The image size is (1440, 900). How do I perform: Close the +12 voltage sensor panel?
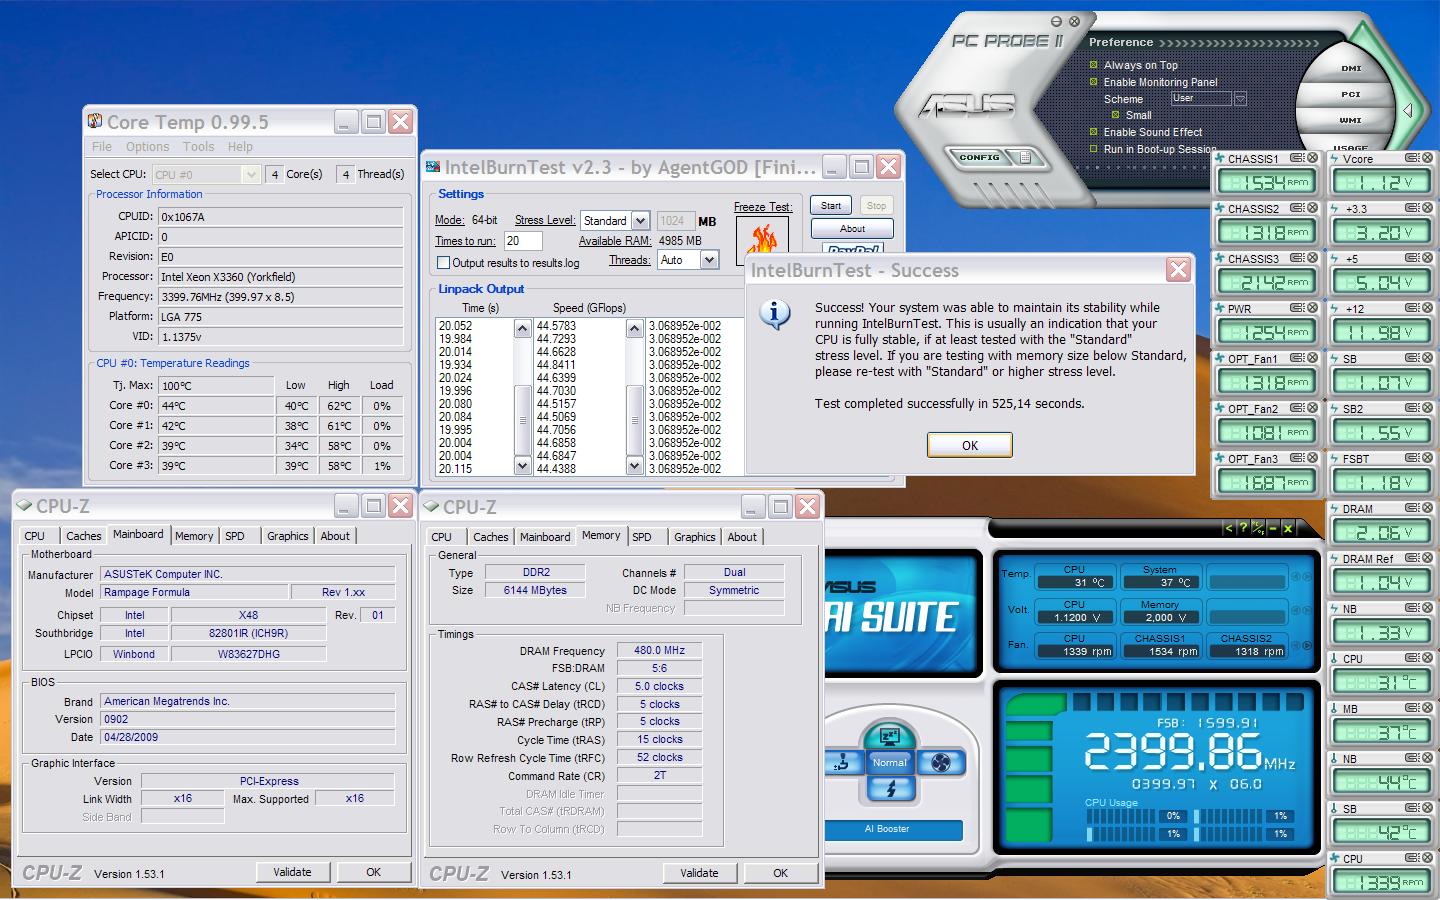(x=1427, y=308)
